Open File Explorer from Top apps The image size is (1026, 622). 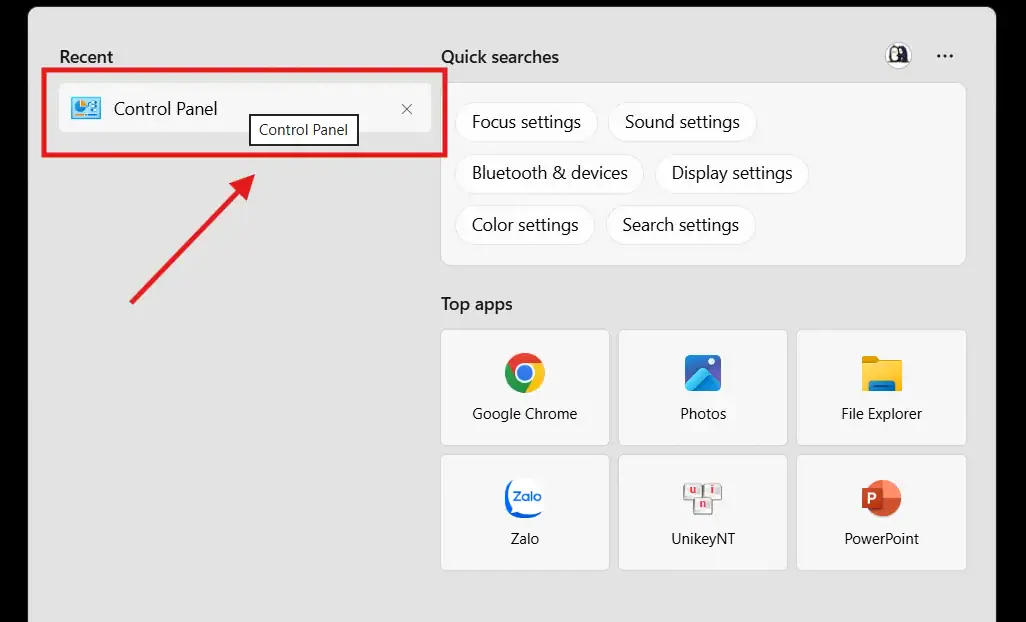pyautogui.click(x=881, y=387)
